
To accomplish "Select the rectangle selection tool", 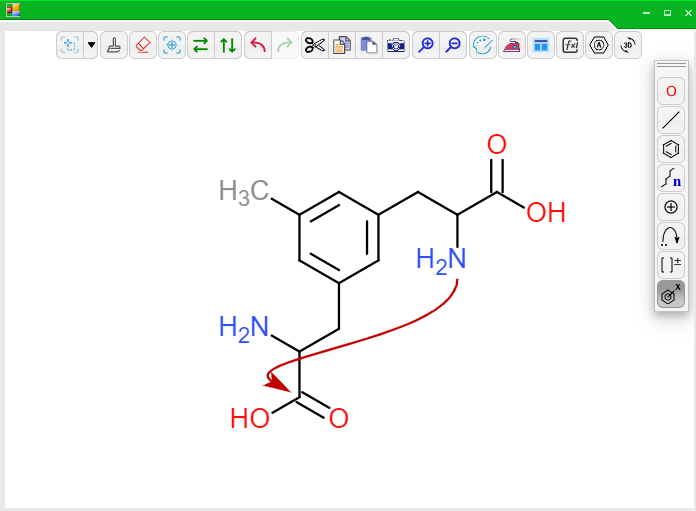I will (70, 45).
